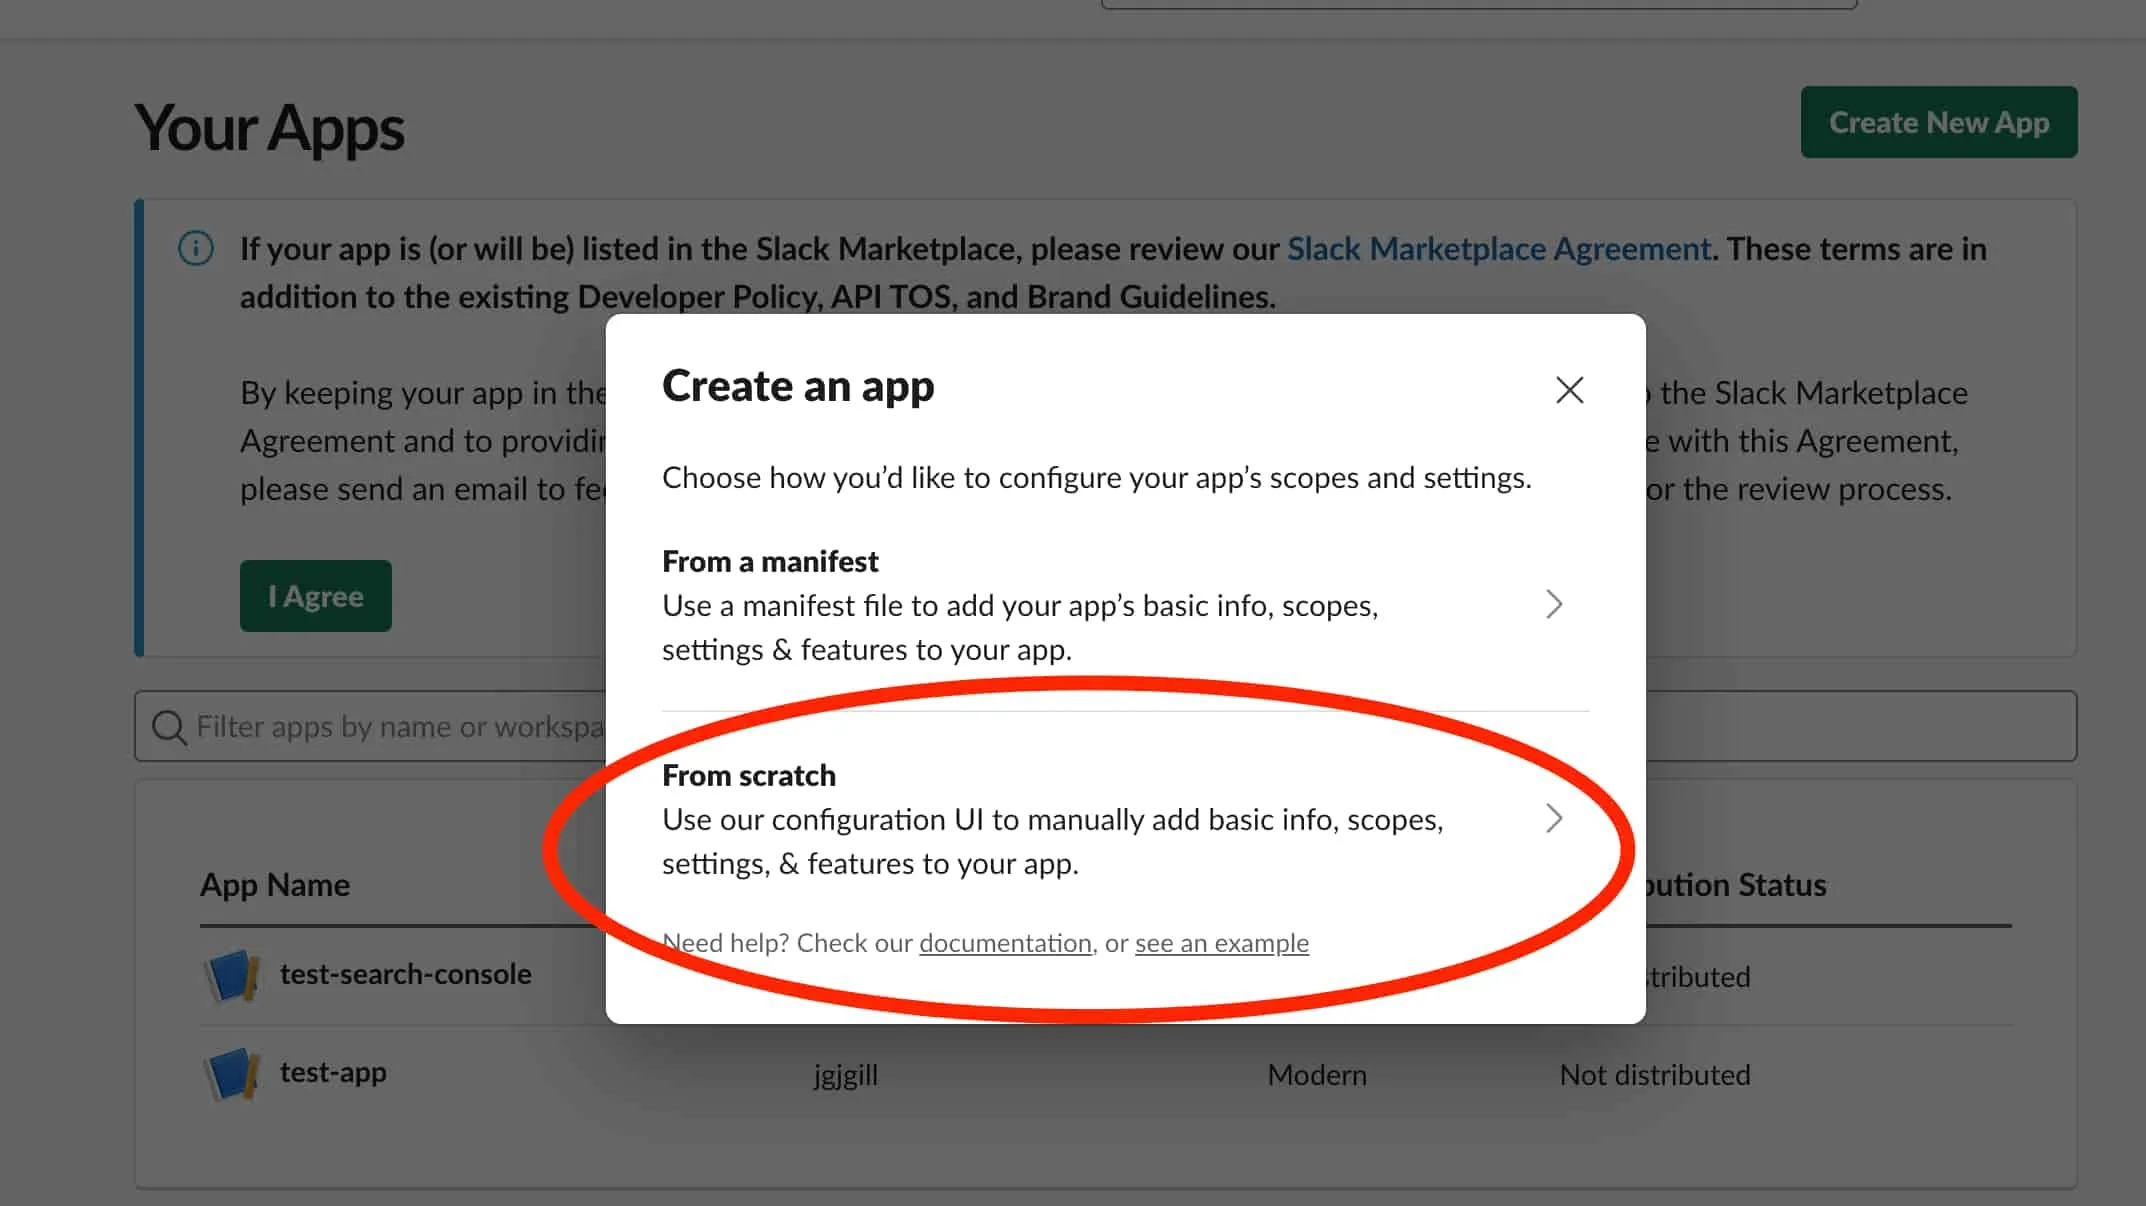
Task: Click the info circle icon in banner
Action: [196, 248]
